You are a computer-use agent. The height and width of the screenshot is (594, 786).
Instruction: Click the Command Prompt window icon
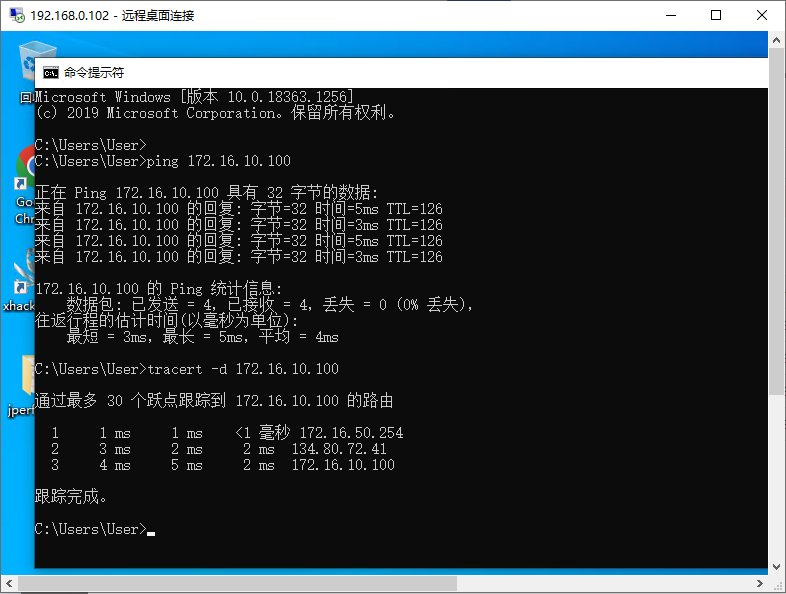[x=51, y=73]
